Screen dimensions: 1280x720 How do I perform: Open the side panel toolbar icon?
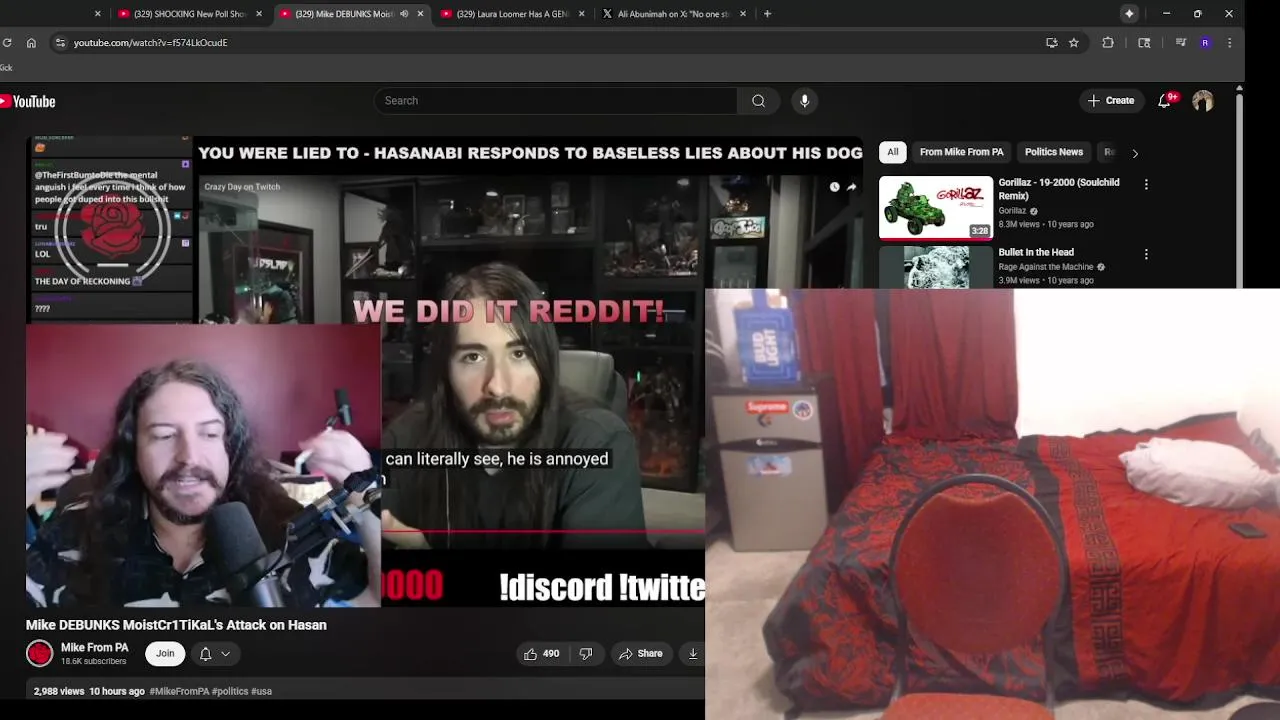1144,43
